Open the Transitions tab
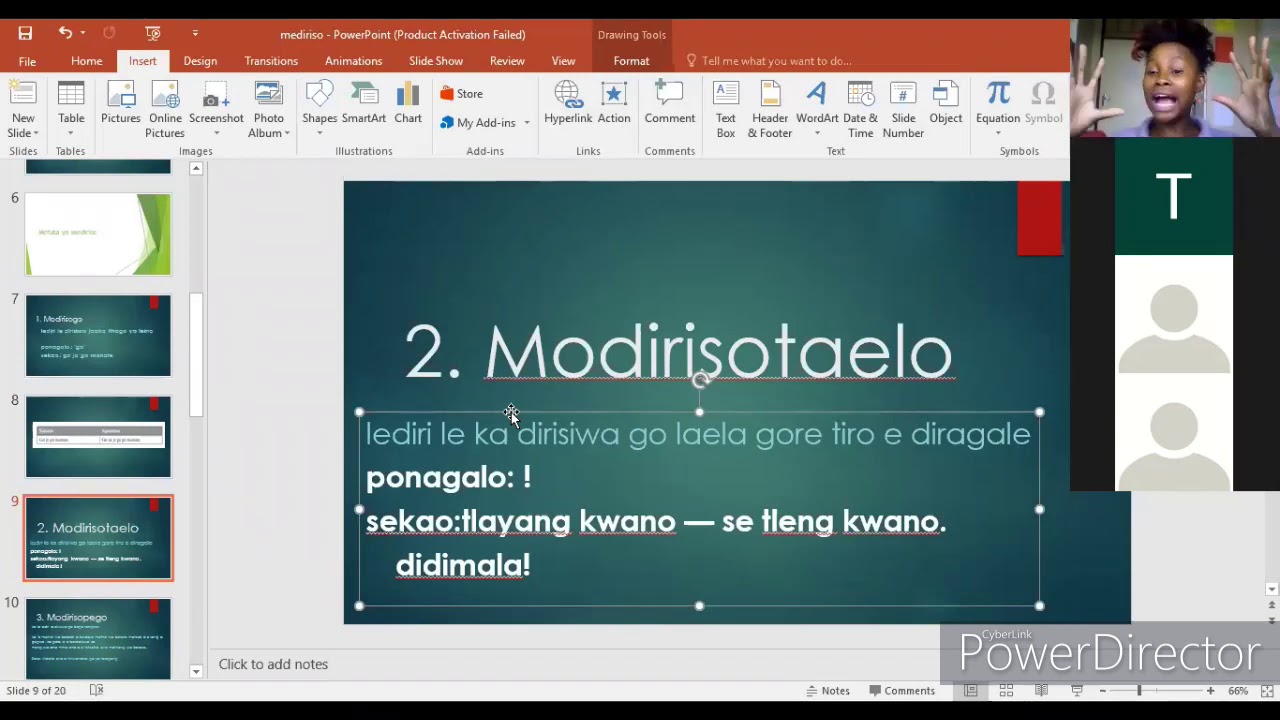This screenshot has height=720, width=1280. click(271, 61)
